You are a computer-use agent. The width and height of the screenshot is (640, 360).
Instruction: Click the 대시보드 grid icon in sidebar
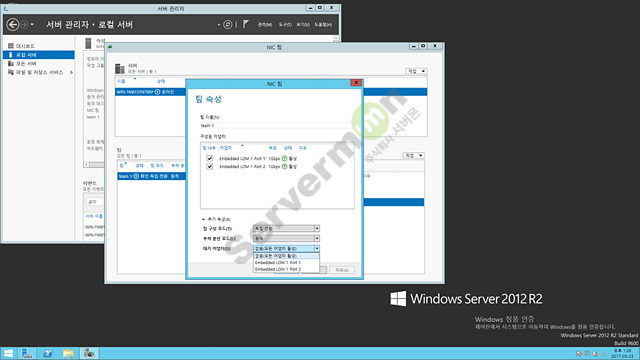click(x=11, y=46)
